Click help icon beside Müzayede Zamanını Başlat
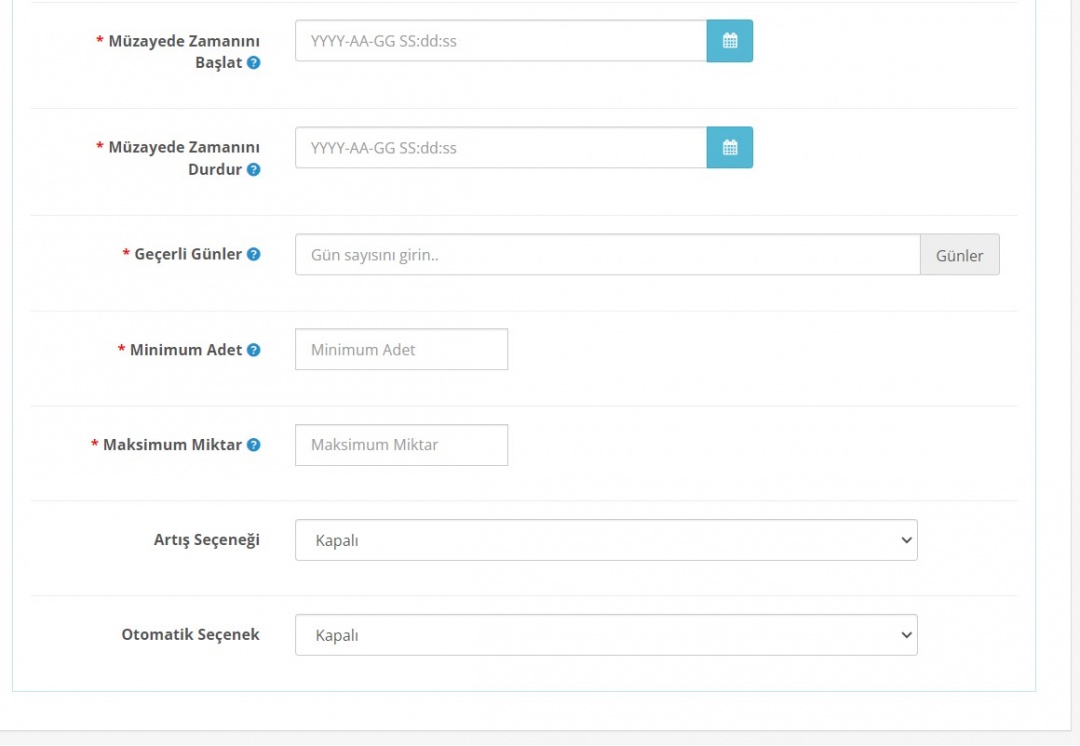Viewport: 1080px width, 746px height. tap(254, 63)
